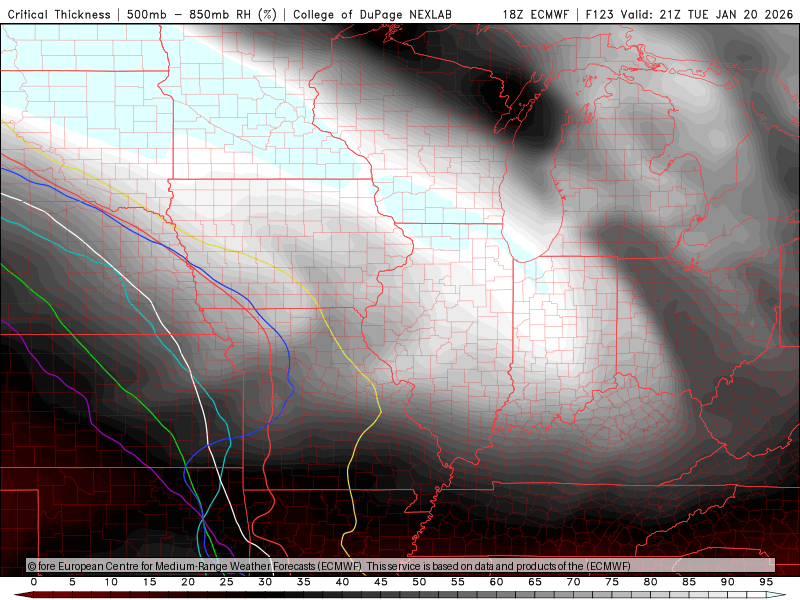Click the "College of DuPage NEXLAB" text

[372, 15]
